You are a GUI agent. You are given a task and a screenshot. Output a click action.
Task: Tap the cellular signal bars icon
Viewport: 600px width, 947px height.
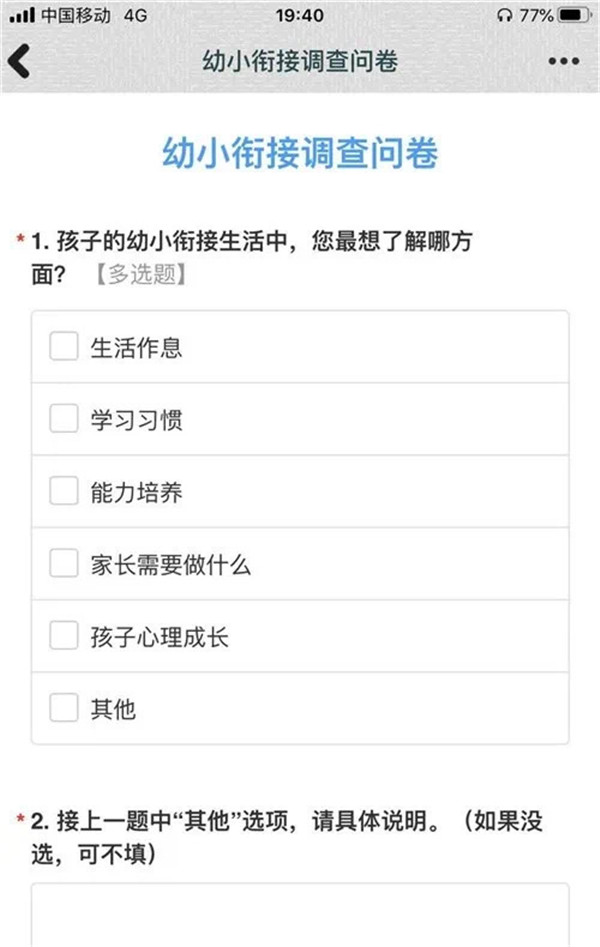tap(22, 14)
